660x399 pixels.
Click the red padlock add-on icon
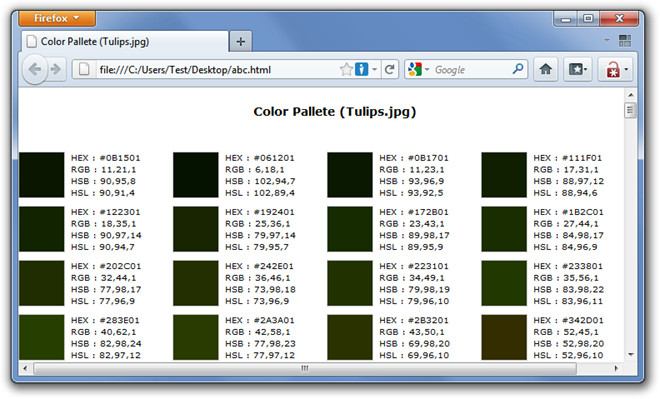(612, 69)
